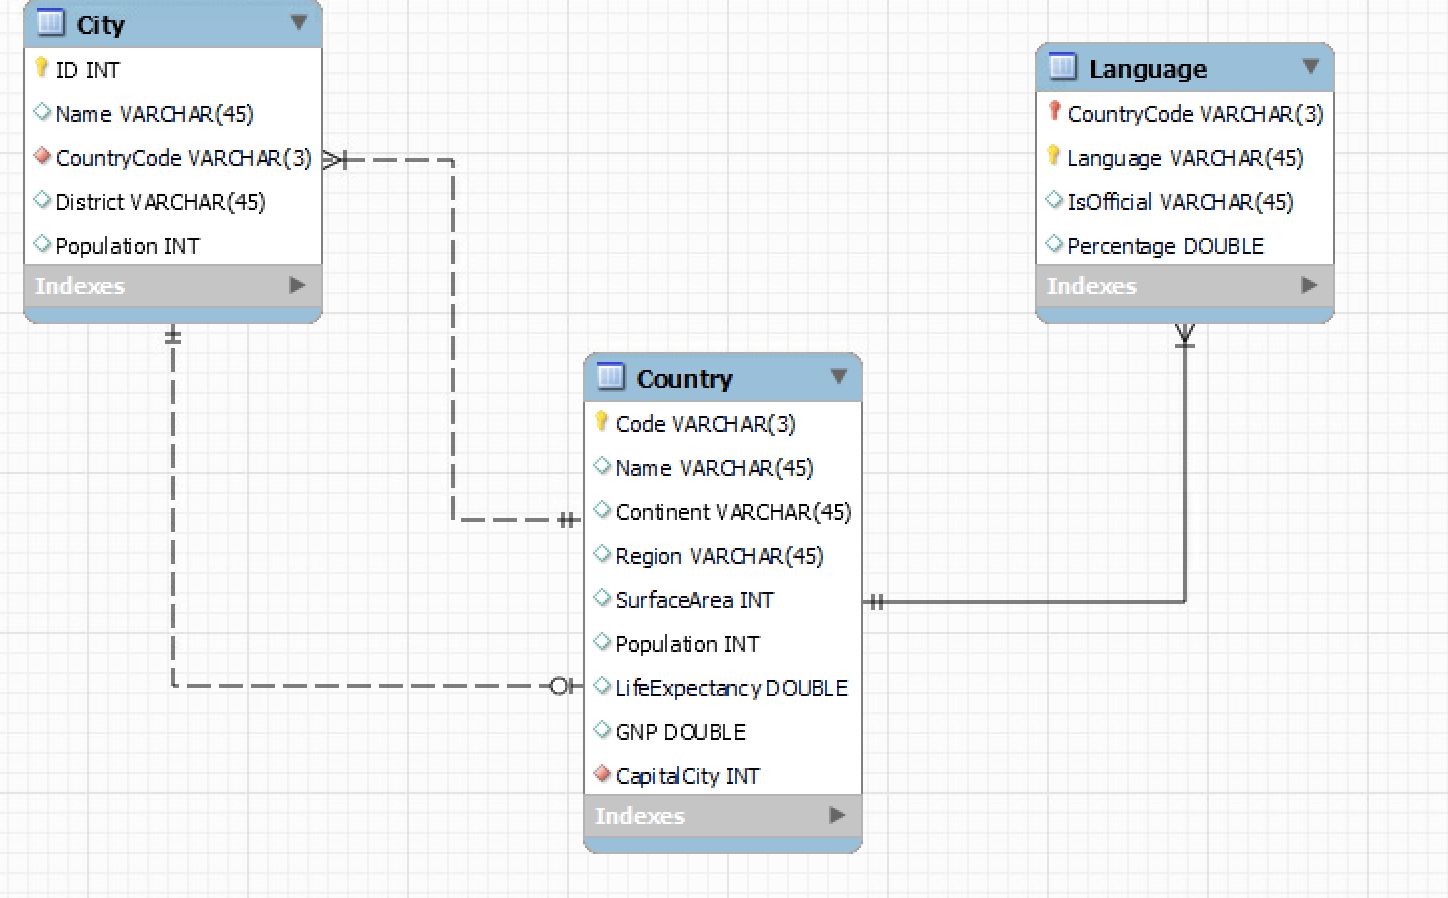Click the diamond icon beside GNP DOUBLE
Viewport: 1448px width, 898px height.
tap(603, 730)
